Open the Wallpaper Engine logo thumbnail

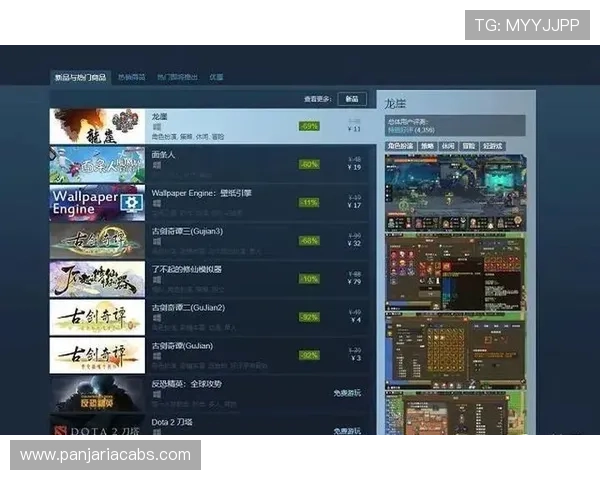97,202
